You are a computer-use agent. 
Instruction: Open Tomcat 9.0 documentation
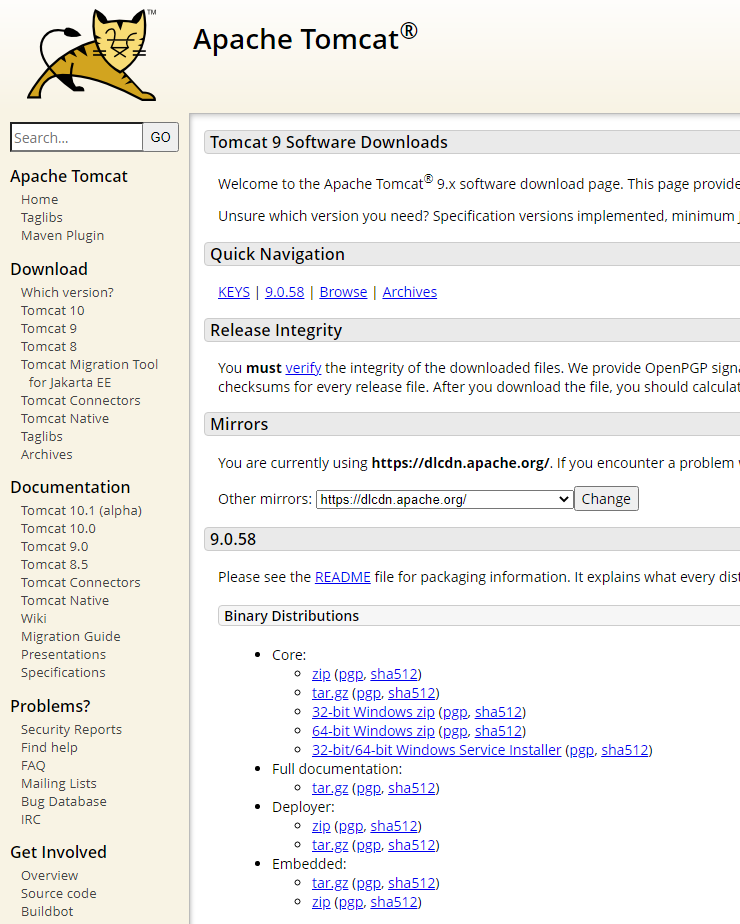(x=55, y=546)
